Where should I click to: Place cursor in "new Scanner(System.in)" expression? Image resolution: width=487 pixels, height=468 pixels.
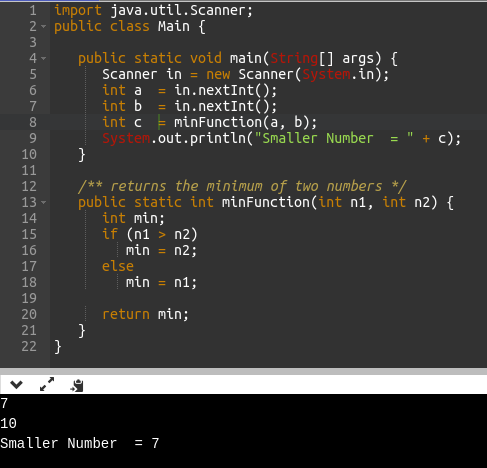297,74
